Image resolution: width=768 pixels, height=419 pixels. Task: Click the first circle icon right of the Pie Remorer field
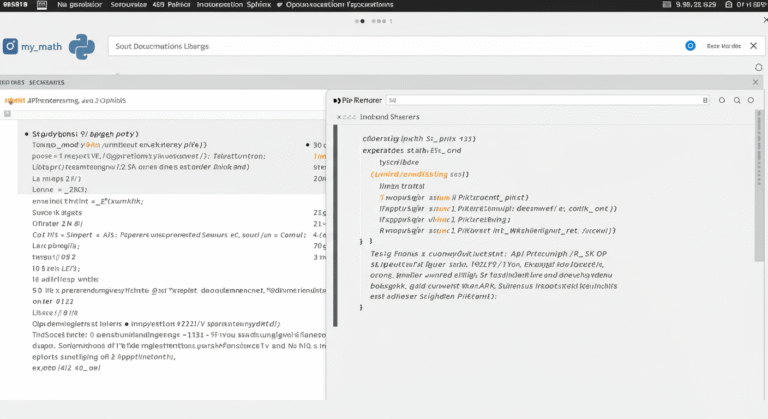click(720, 101)
